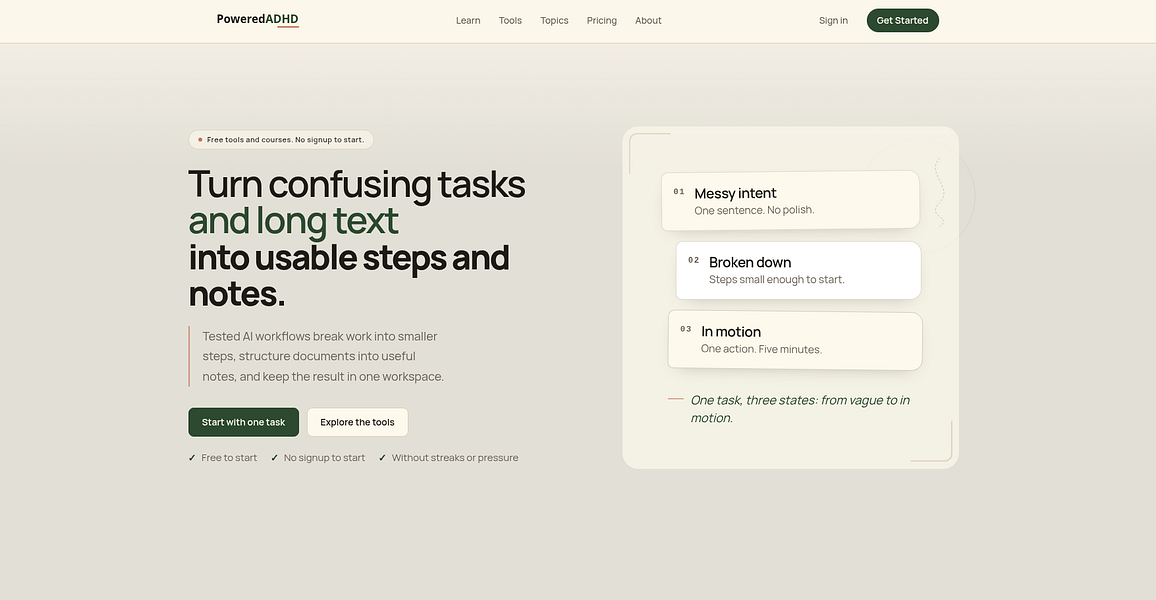Click Explore the tools button

[x=358, y=422]
